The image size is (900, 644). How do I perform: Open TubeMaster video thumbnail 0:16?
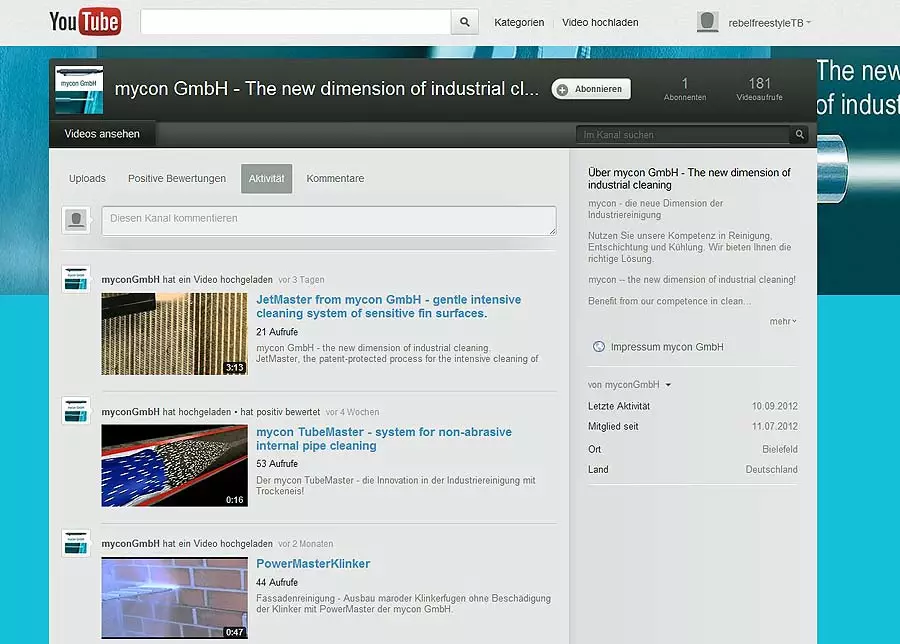pos(174,465)
